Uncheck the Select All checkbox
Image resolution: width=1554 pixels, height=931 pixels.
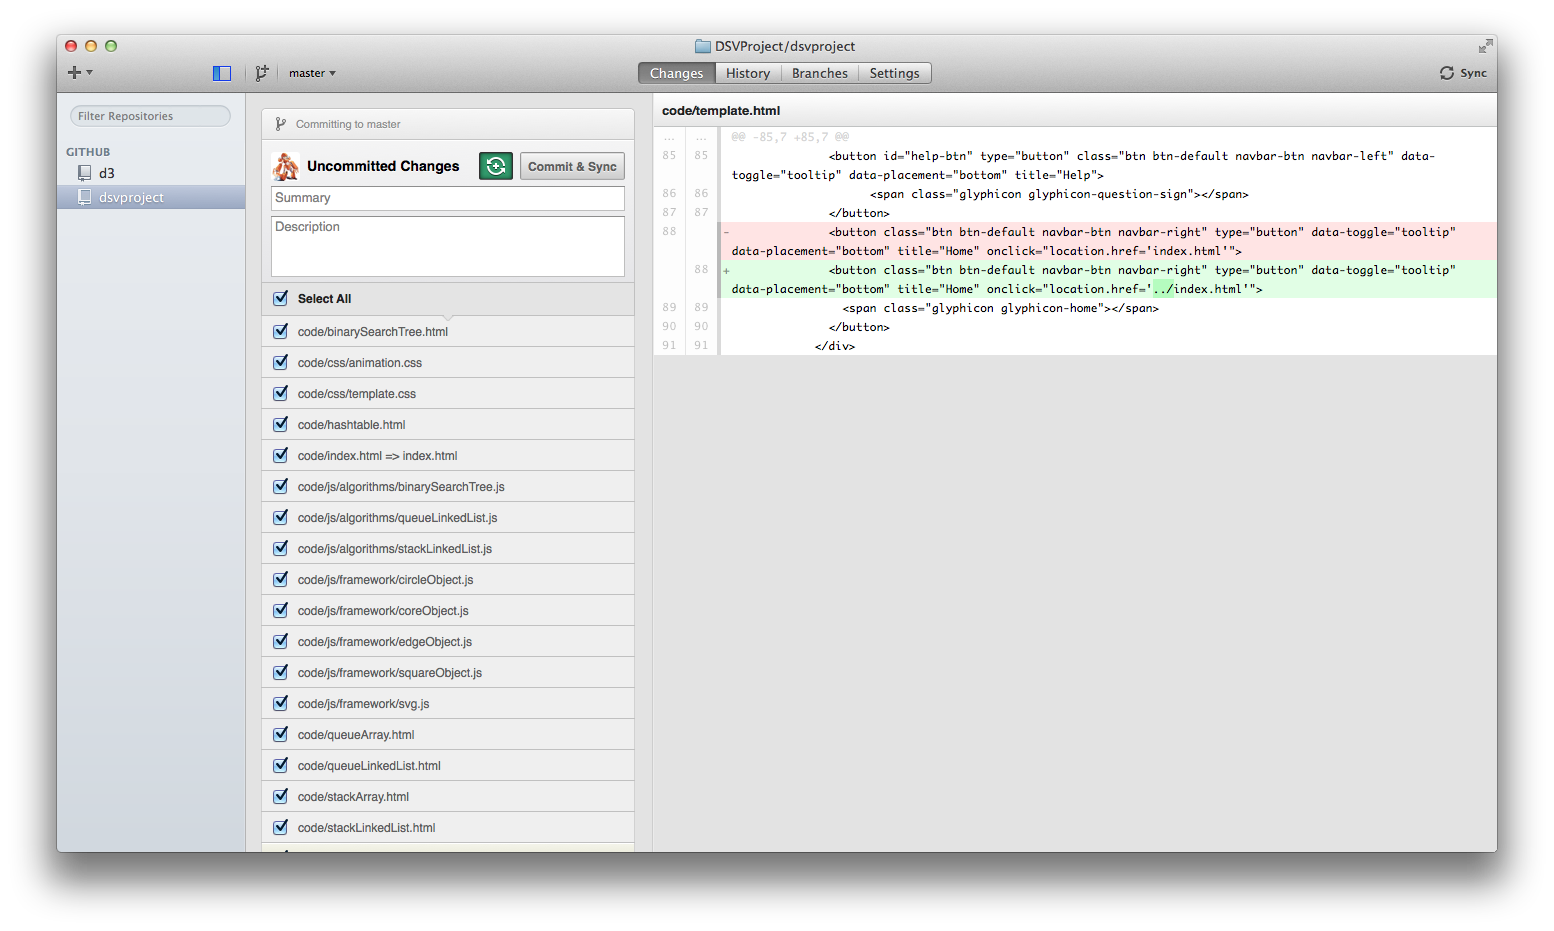coord(281,298)
